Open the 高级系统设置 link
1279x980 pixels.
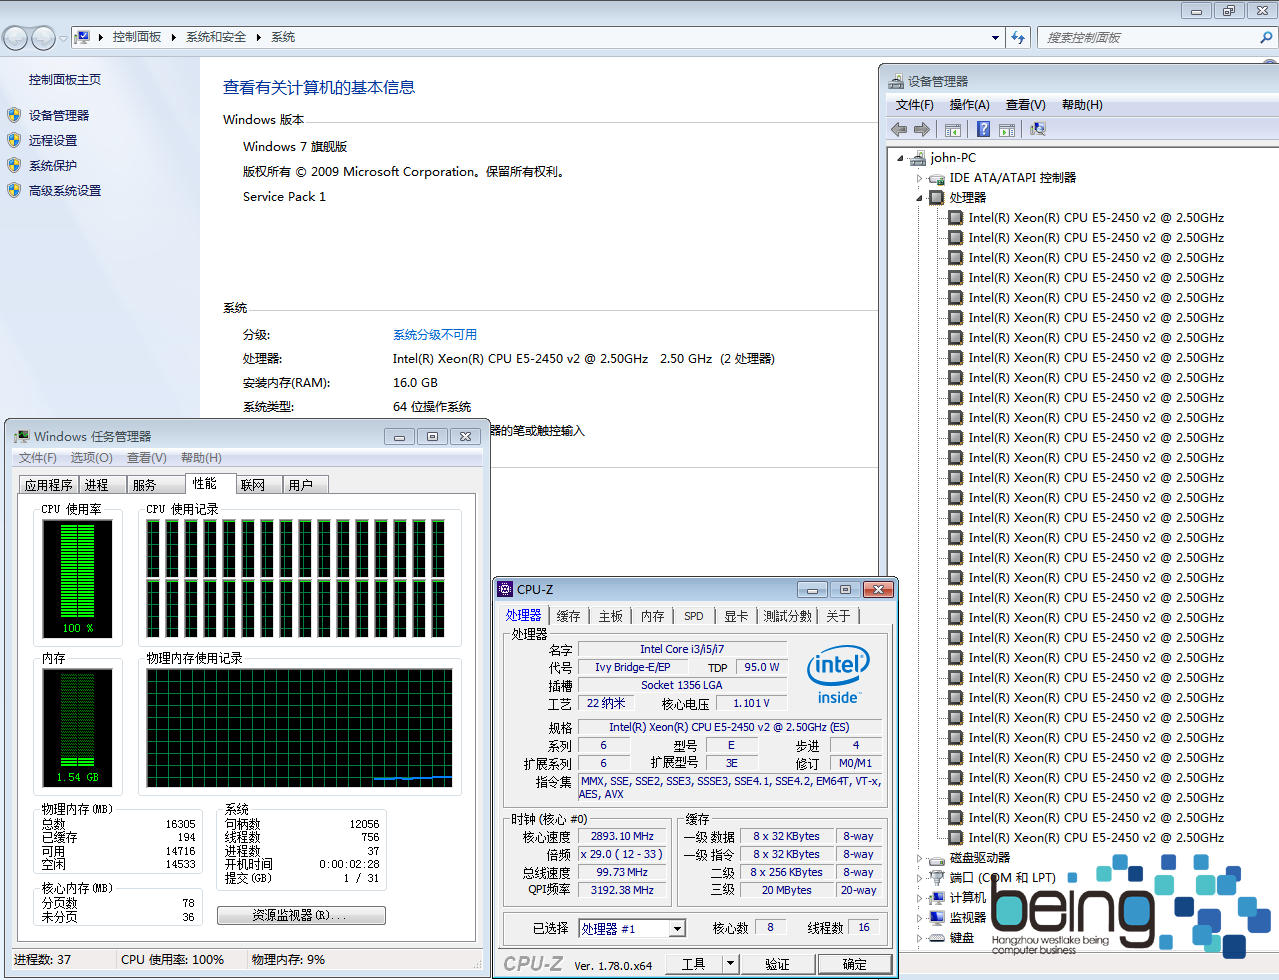tap(65, 190)
